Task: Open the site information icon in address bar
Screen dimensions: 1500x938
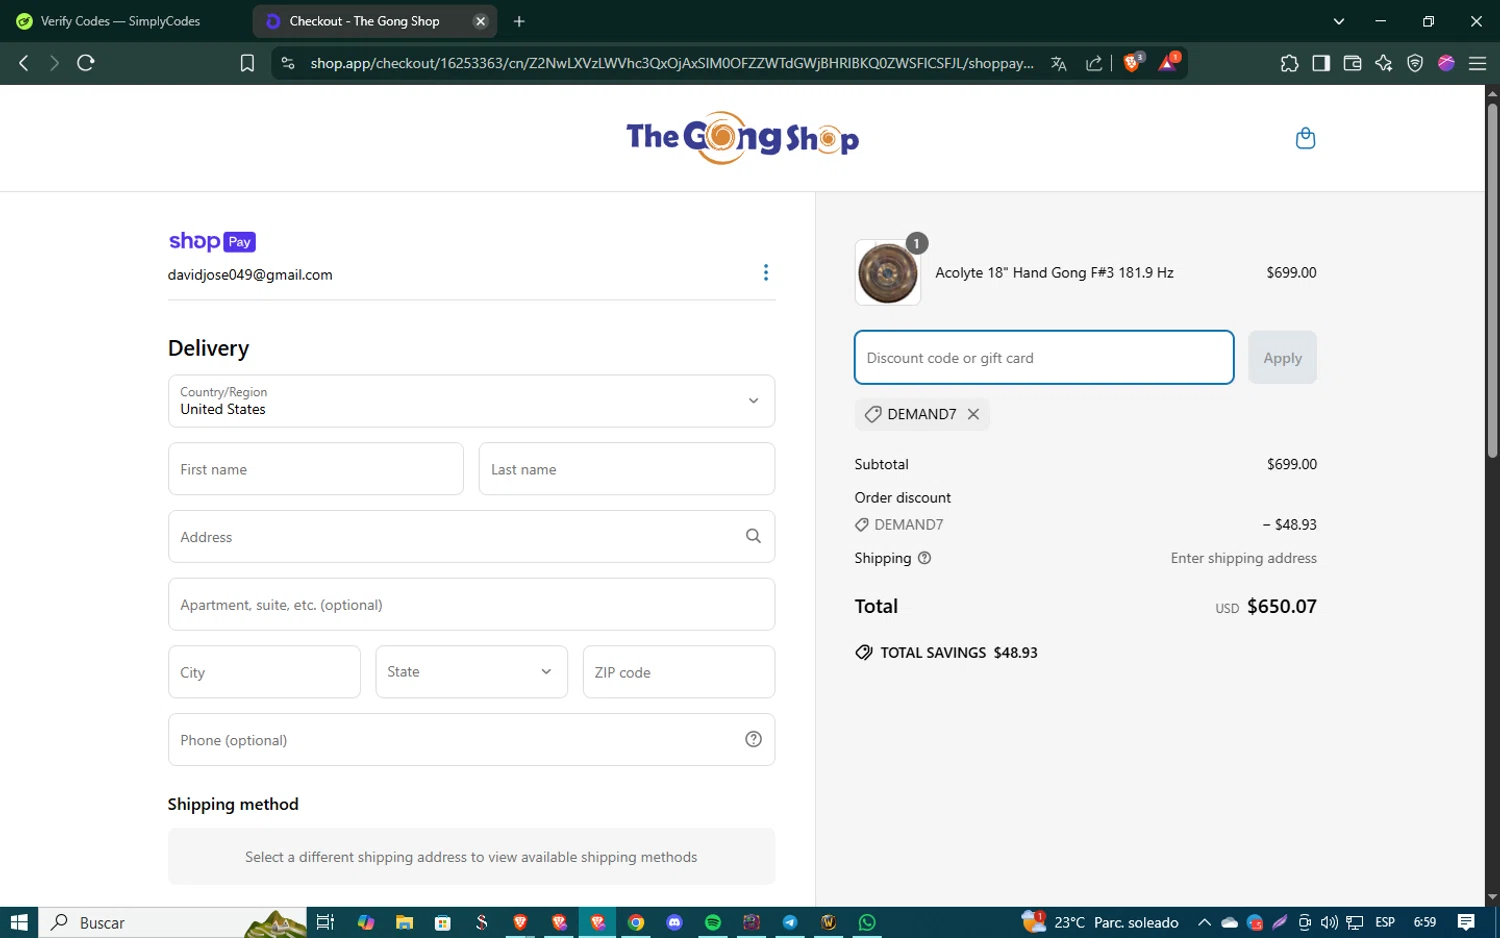Action: click(x=288, y=63)
